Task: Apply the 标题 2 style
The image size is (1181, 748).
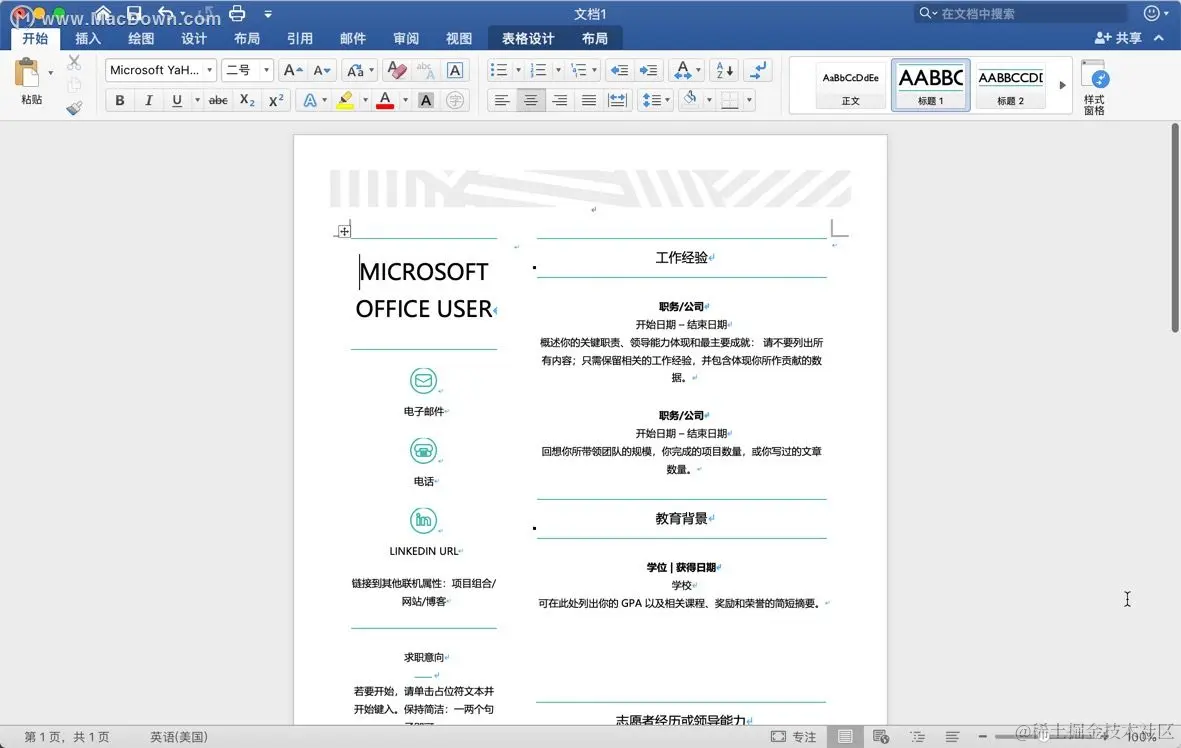Action: click(x=1010, y=85)
